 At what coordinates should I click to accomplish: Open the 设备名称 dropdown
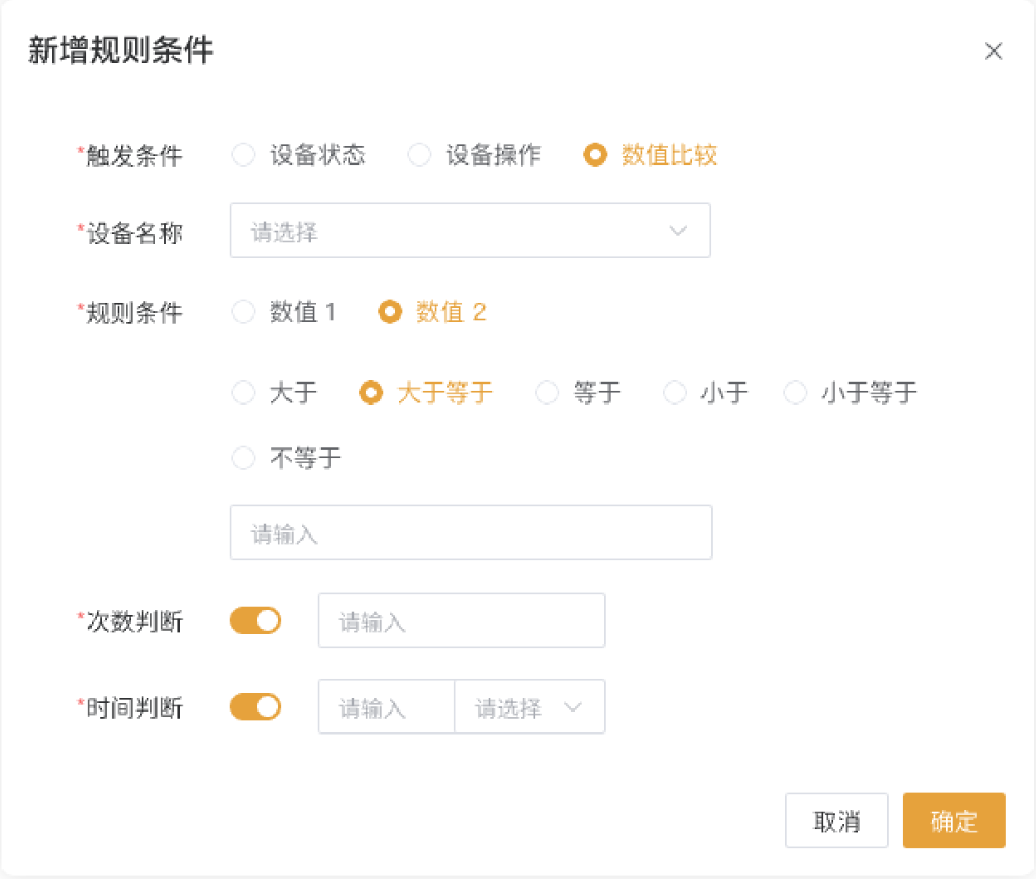[x=470, y=231]
